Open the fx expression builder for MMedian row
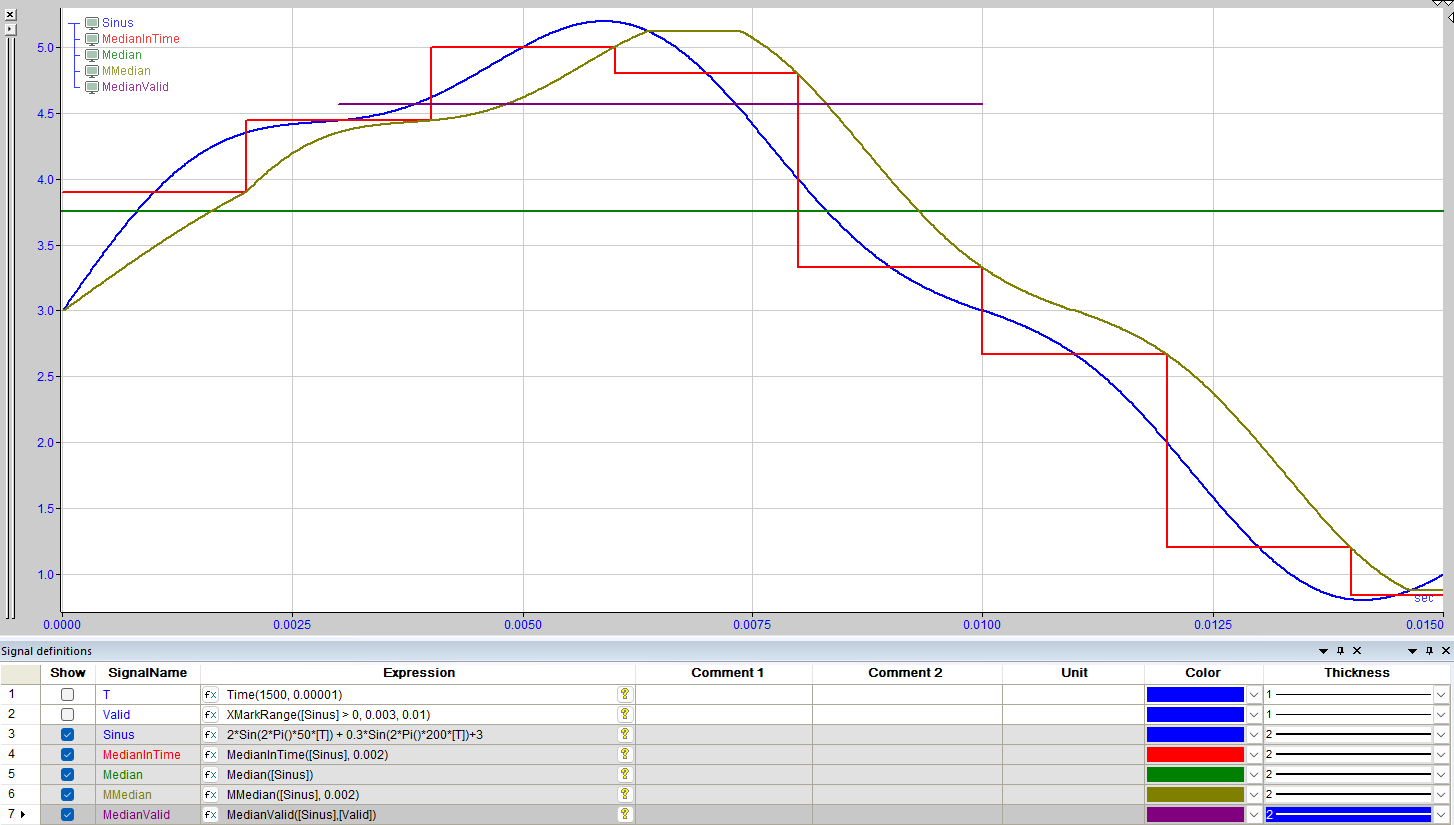Viewport: 1454px width, 825px height. 211,794
